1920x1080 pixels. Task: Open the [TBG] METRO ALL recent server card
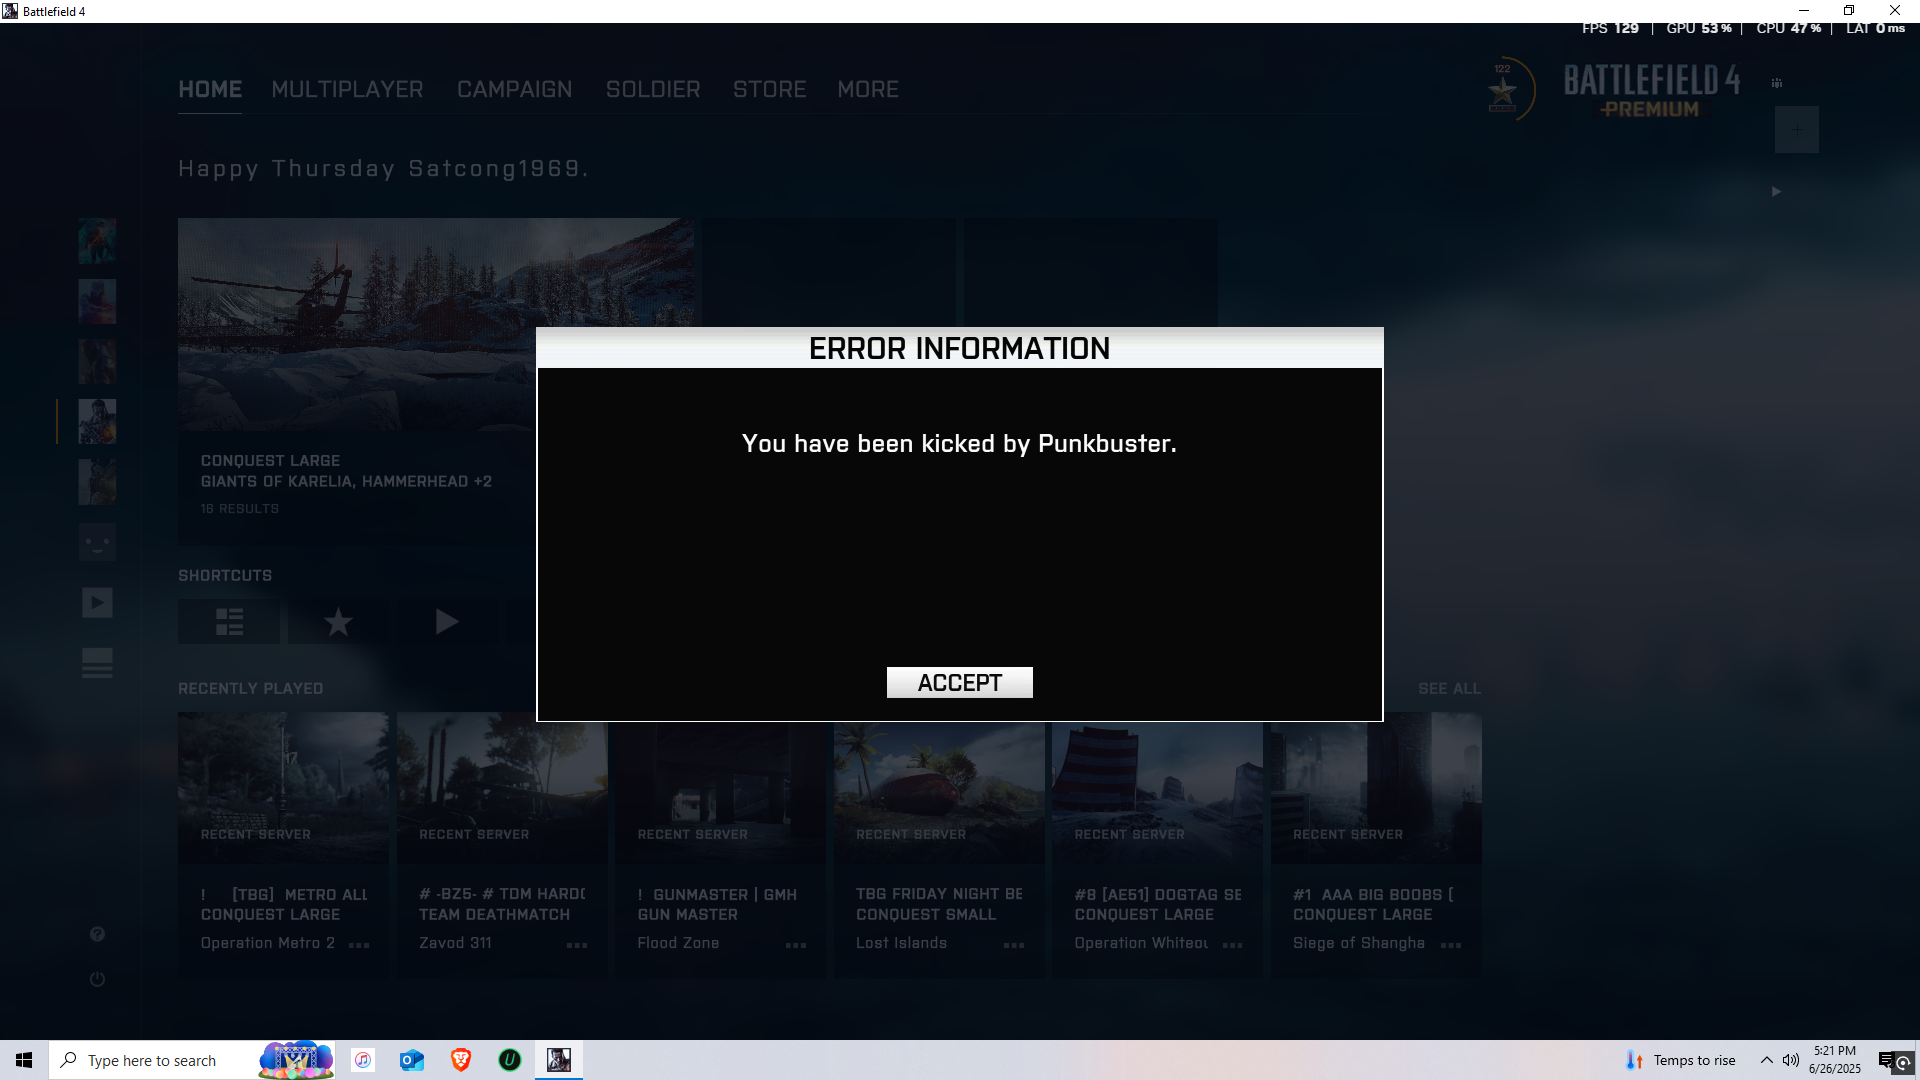tap(283, 843)
